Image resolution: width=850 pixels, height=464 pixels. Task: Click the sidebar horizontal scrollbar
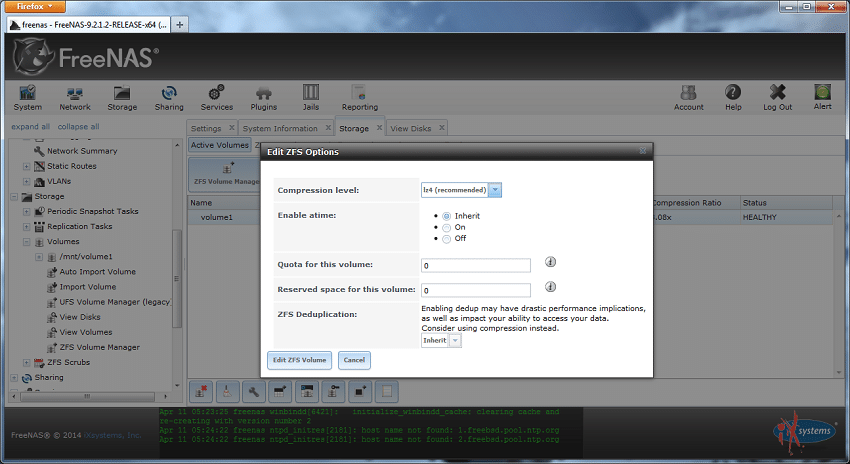tap(87, 397)
